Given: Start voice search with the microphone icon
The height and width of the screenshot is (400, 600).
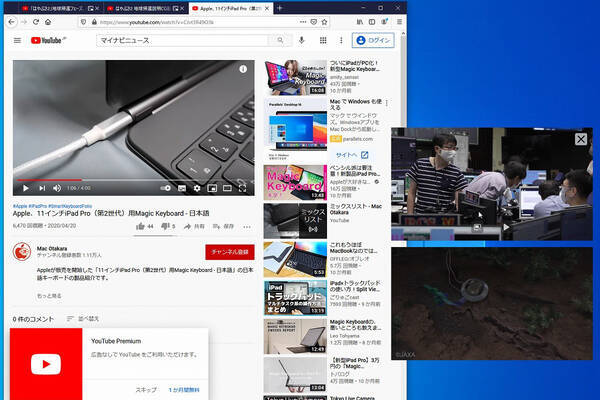Looking at the screenshot, I should 302,40.
